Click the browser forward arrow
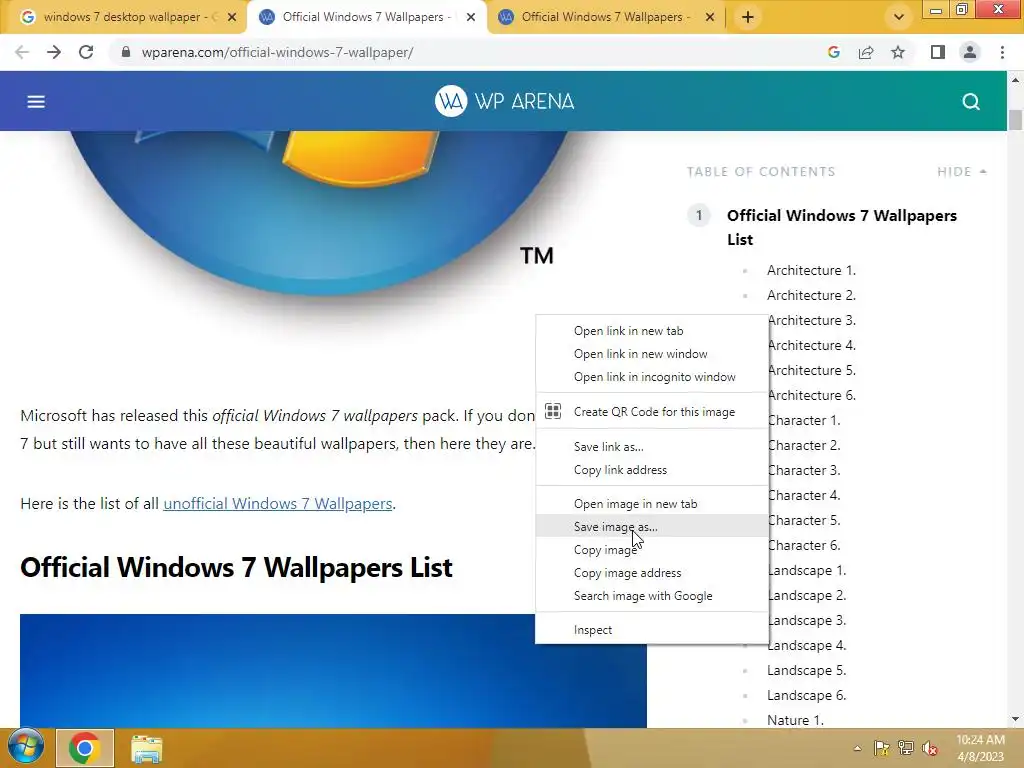 click(54, 52)
